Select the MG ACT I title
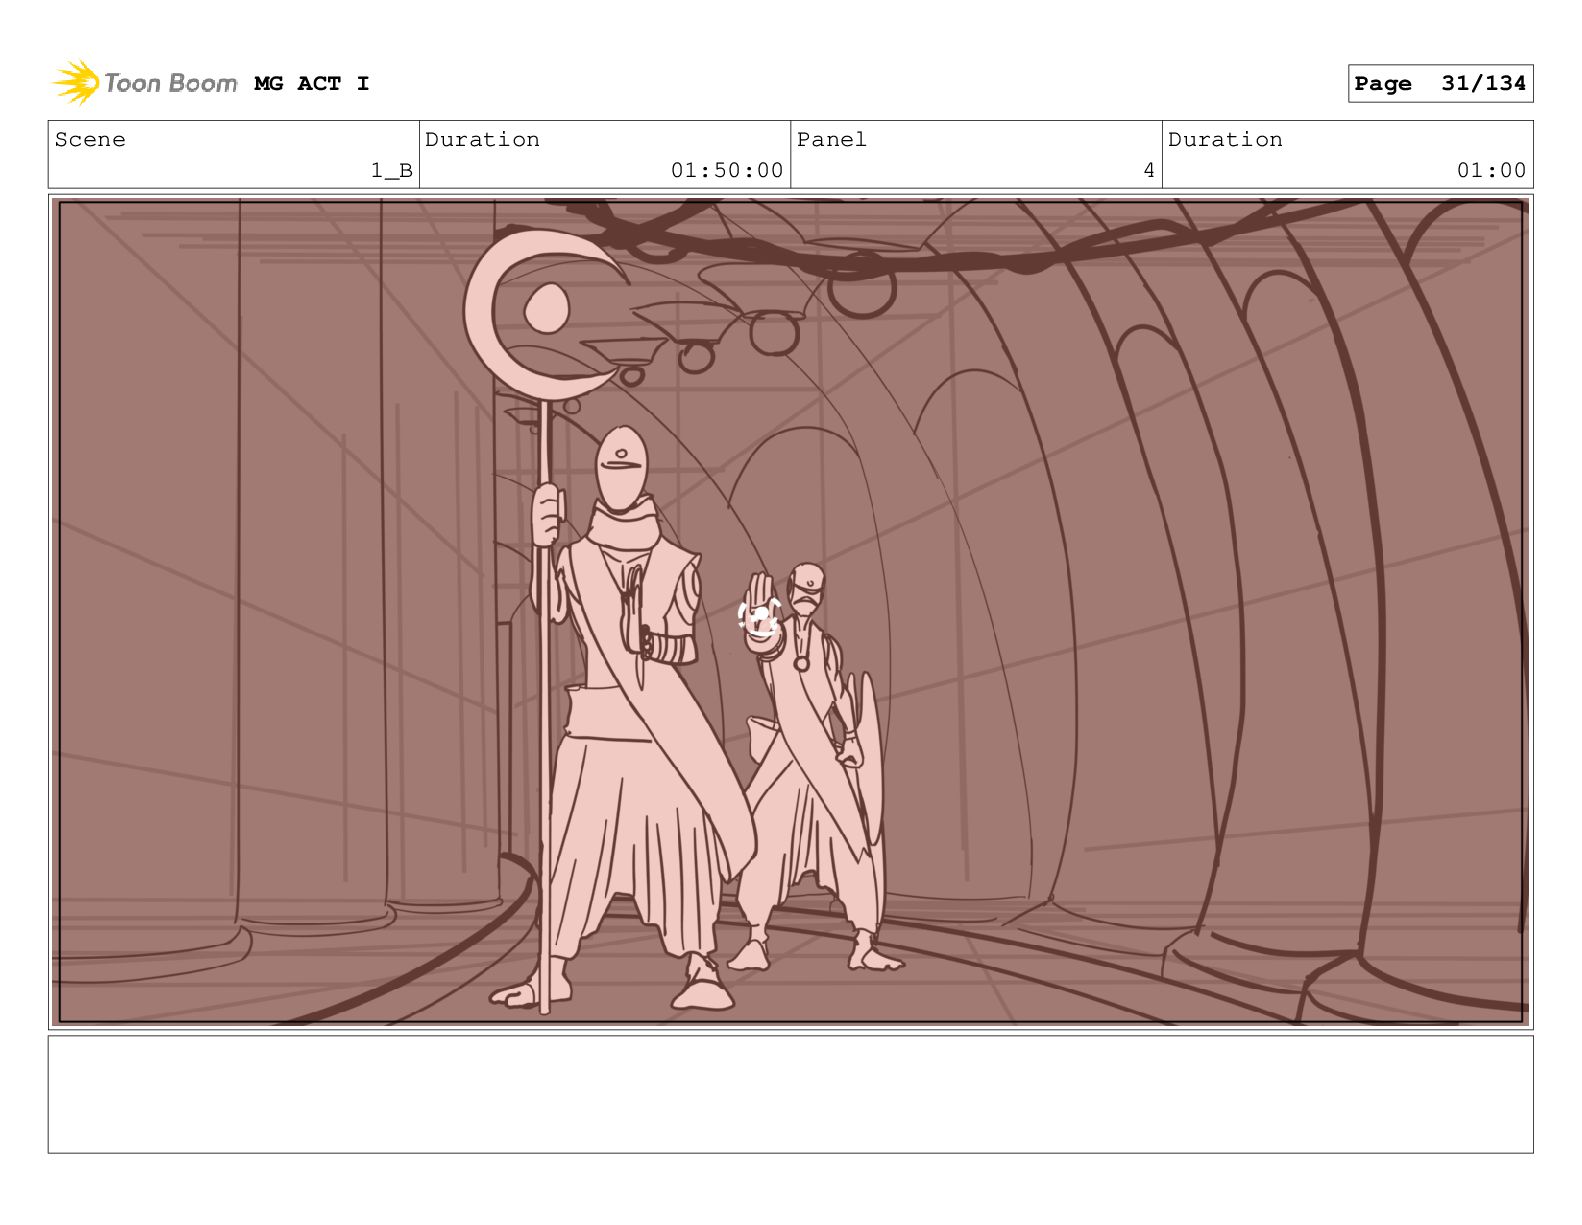This screenshot has width=1582, height=1225. tap(311, 84)
